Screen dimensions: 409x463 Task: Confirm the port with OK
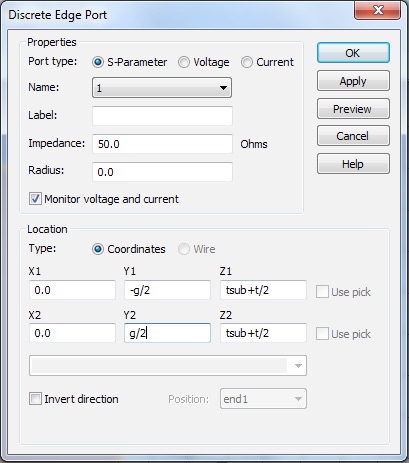point(353,53)
